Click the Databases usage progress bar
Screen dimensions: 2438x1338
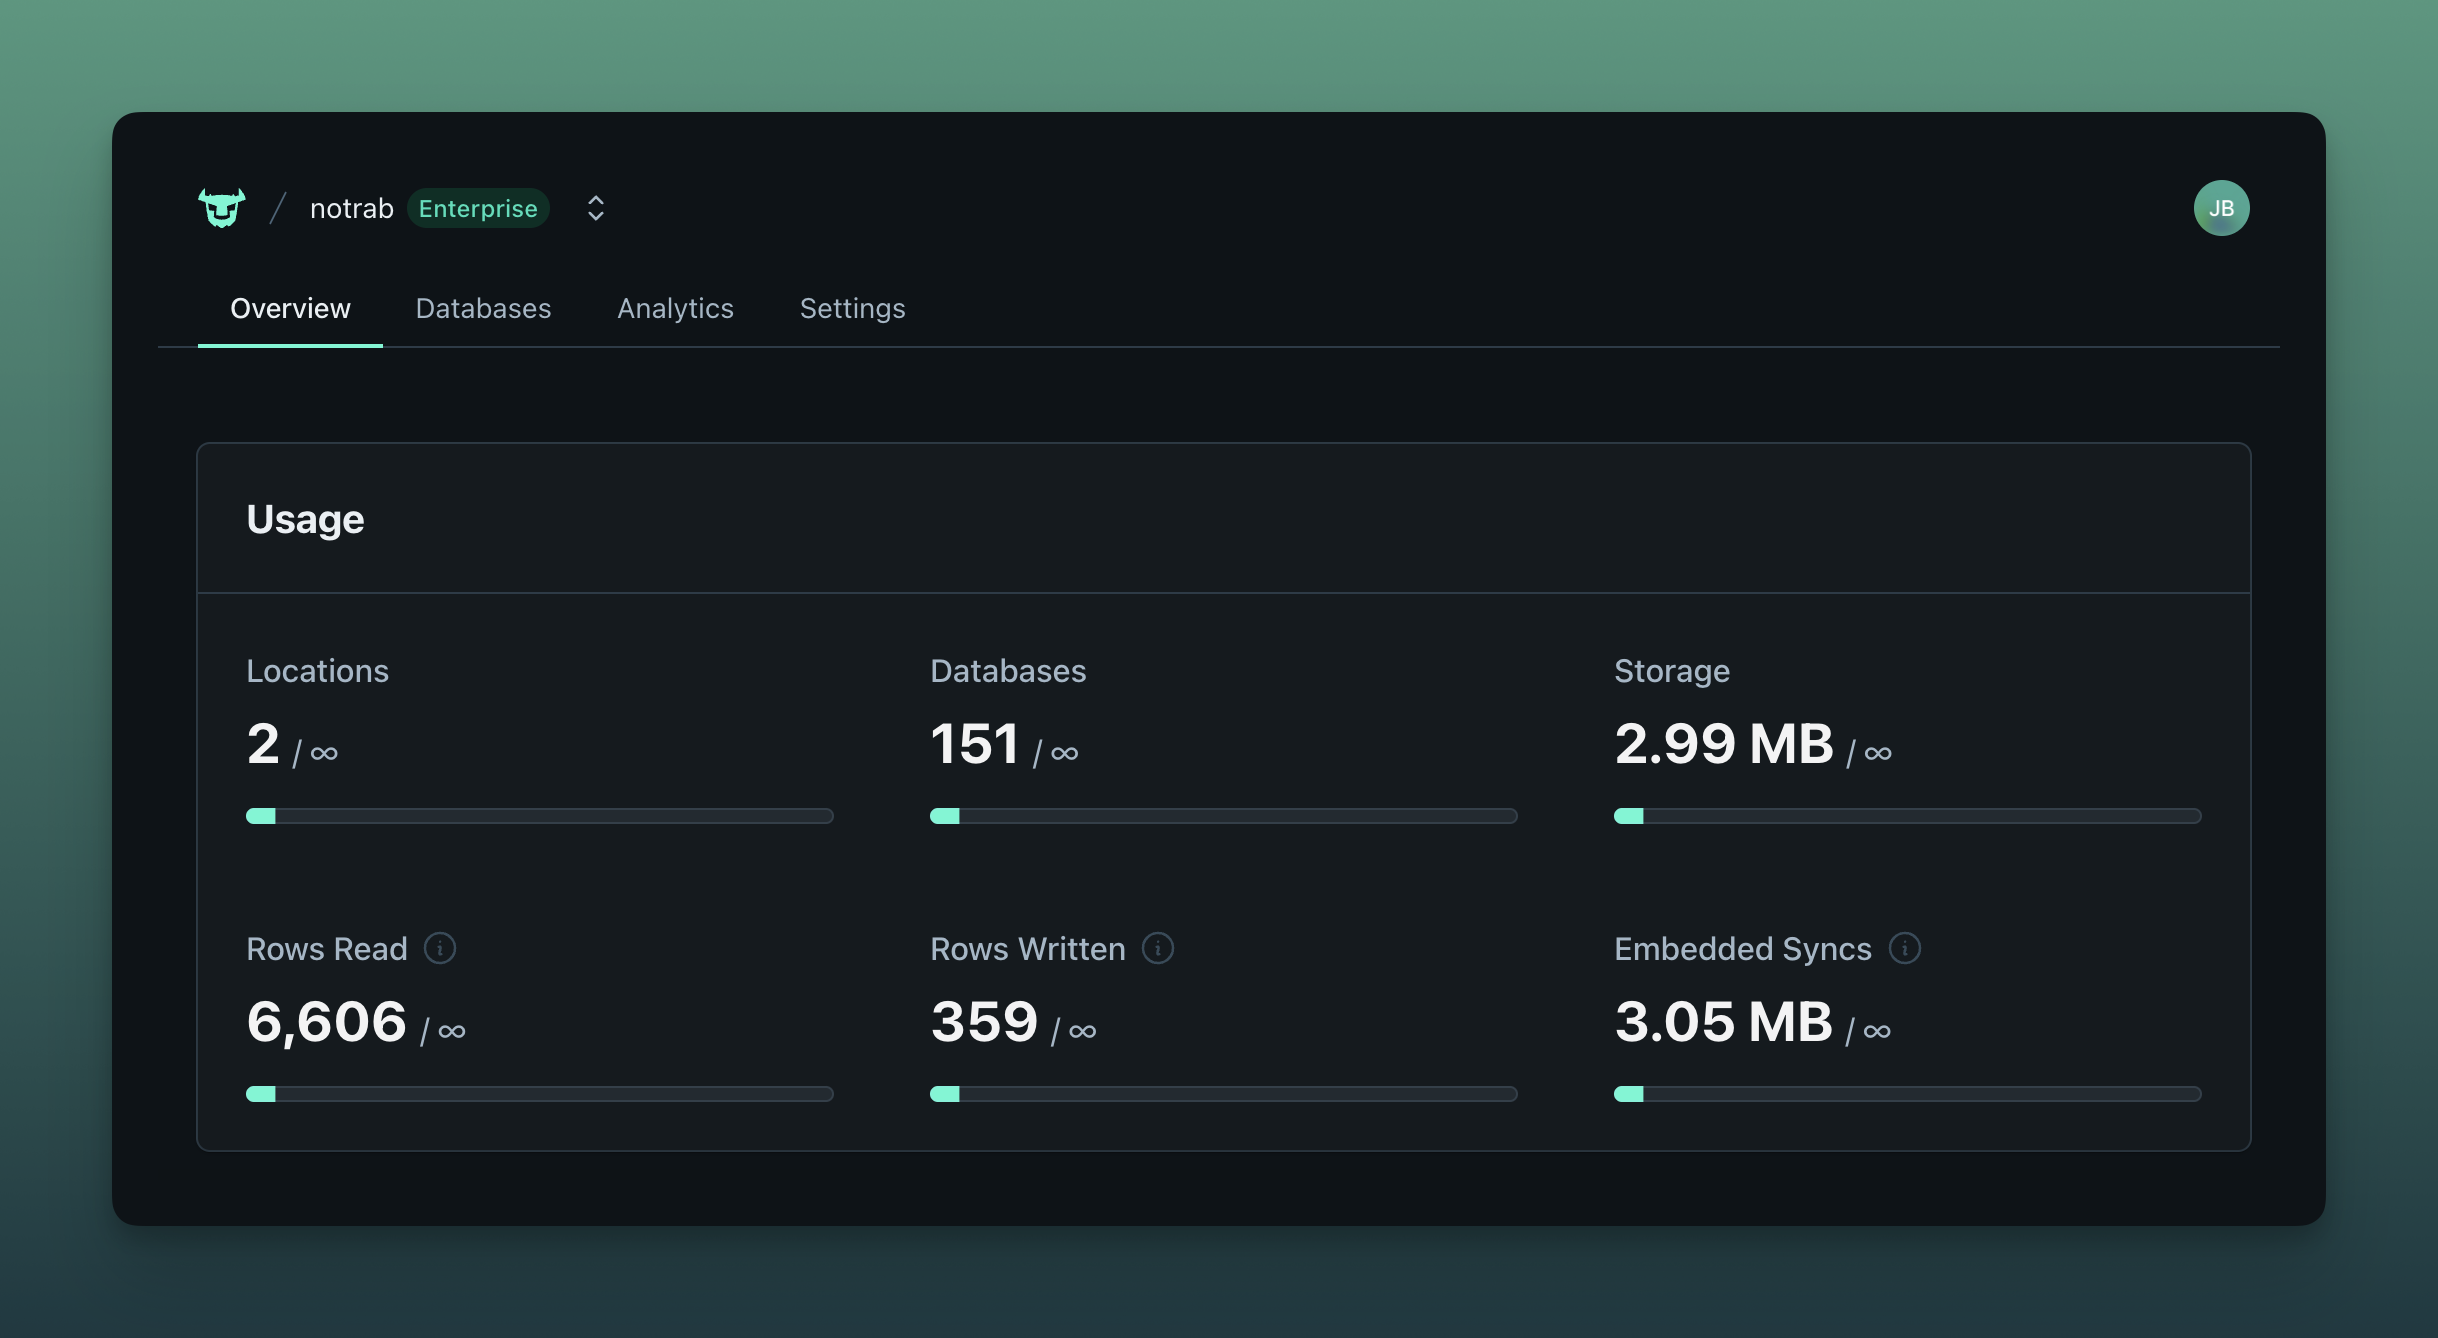[x=1223, y=816]
